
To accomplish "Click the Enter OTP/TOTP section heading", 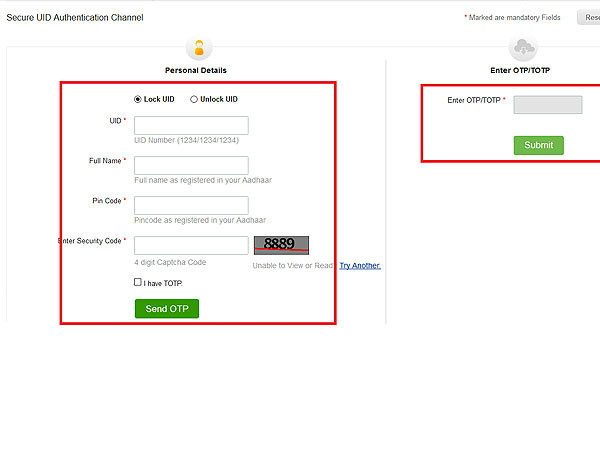I will [523, 70].
